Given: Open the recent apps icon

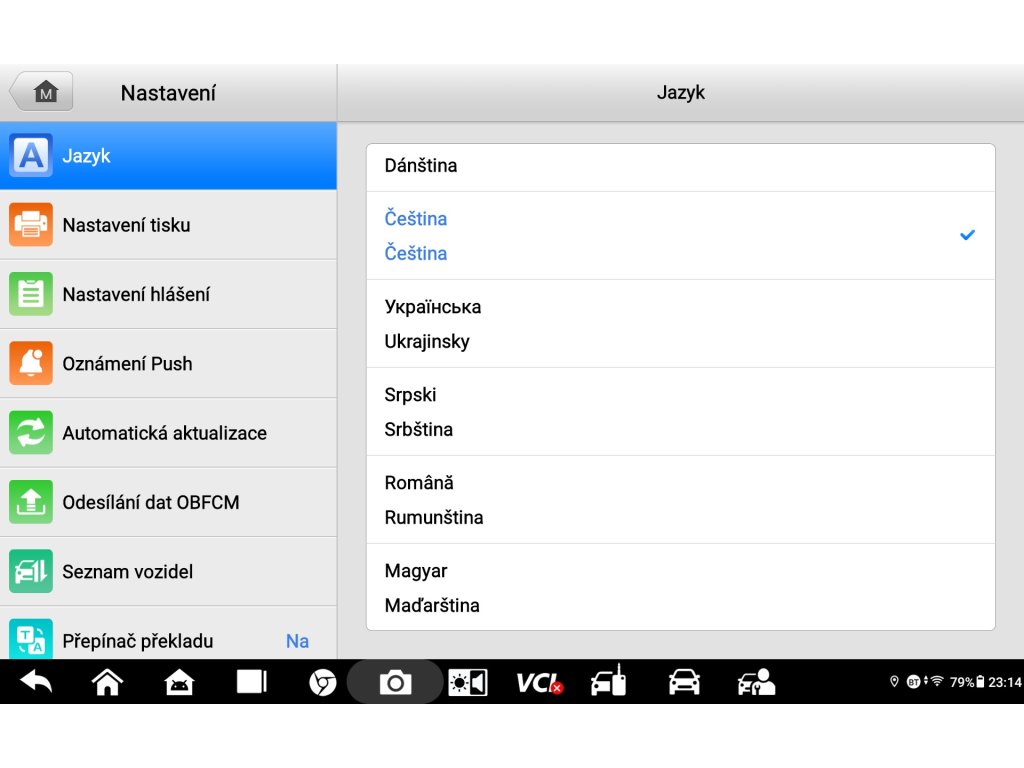Looking at the screenshot, I should pos(251,682).
